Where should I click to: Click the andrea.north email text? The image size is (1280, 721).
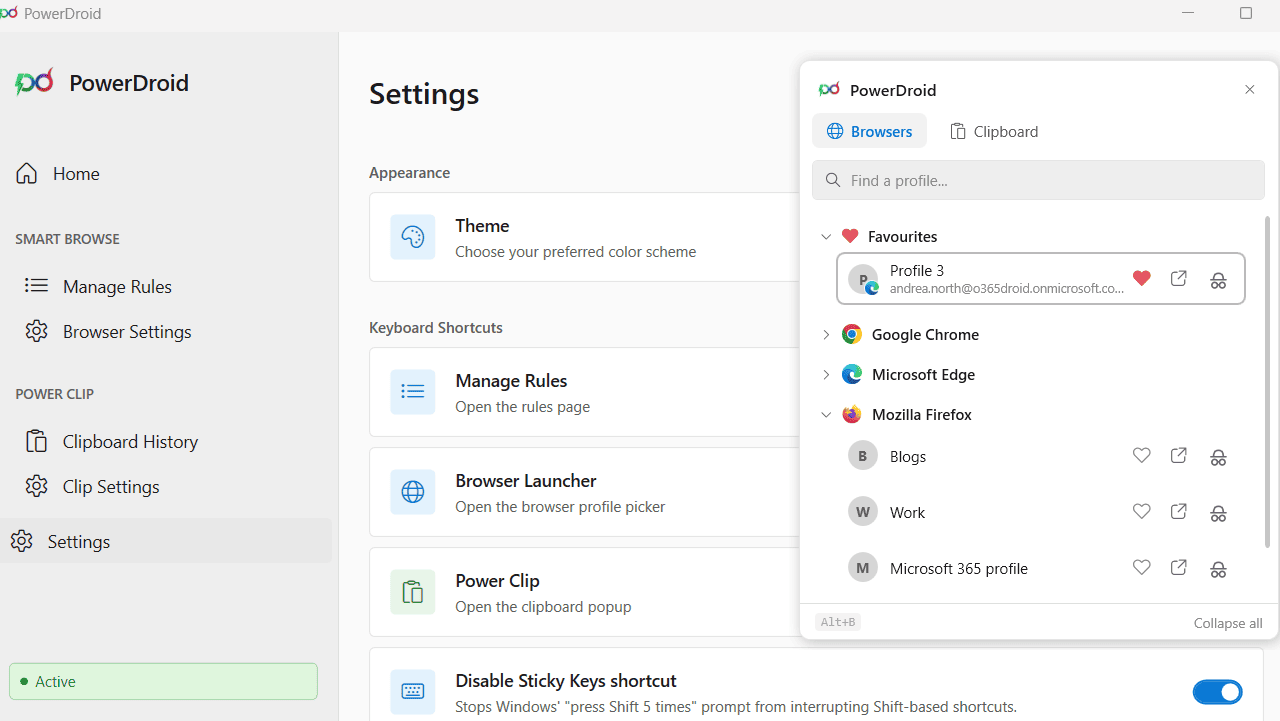1007,288
